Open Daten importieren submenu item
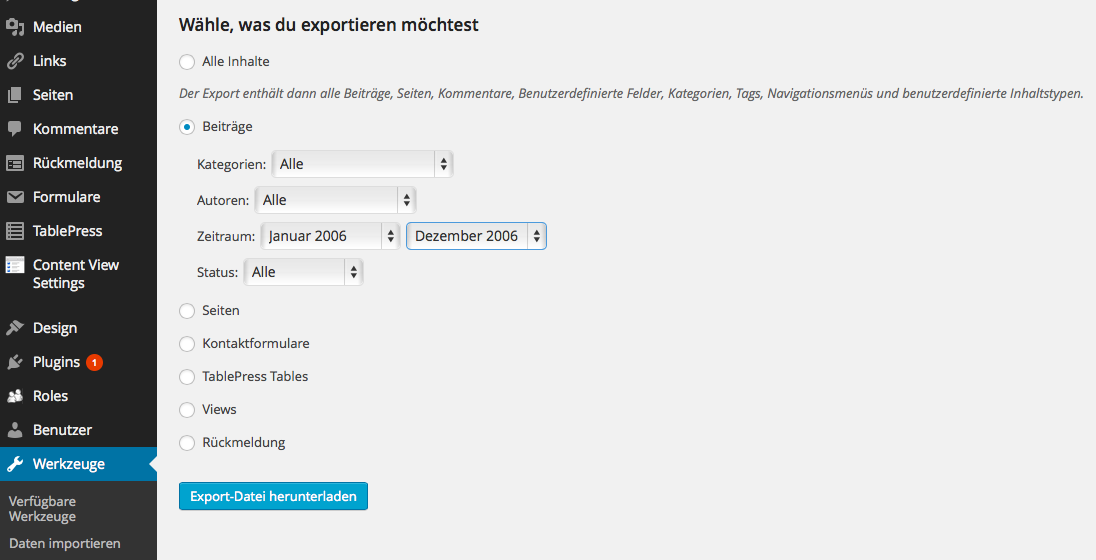 pos(65,543)
